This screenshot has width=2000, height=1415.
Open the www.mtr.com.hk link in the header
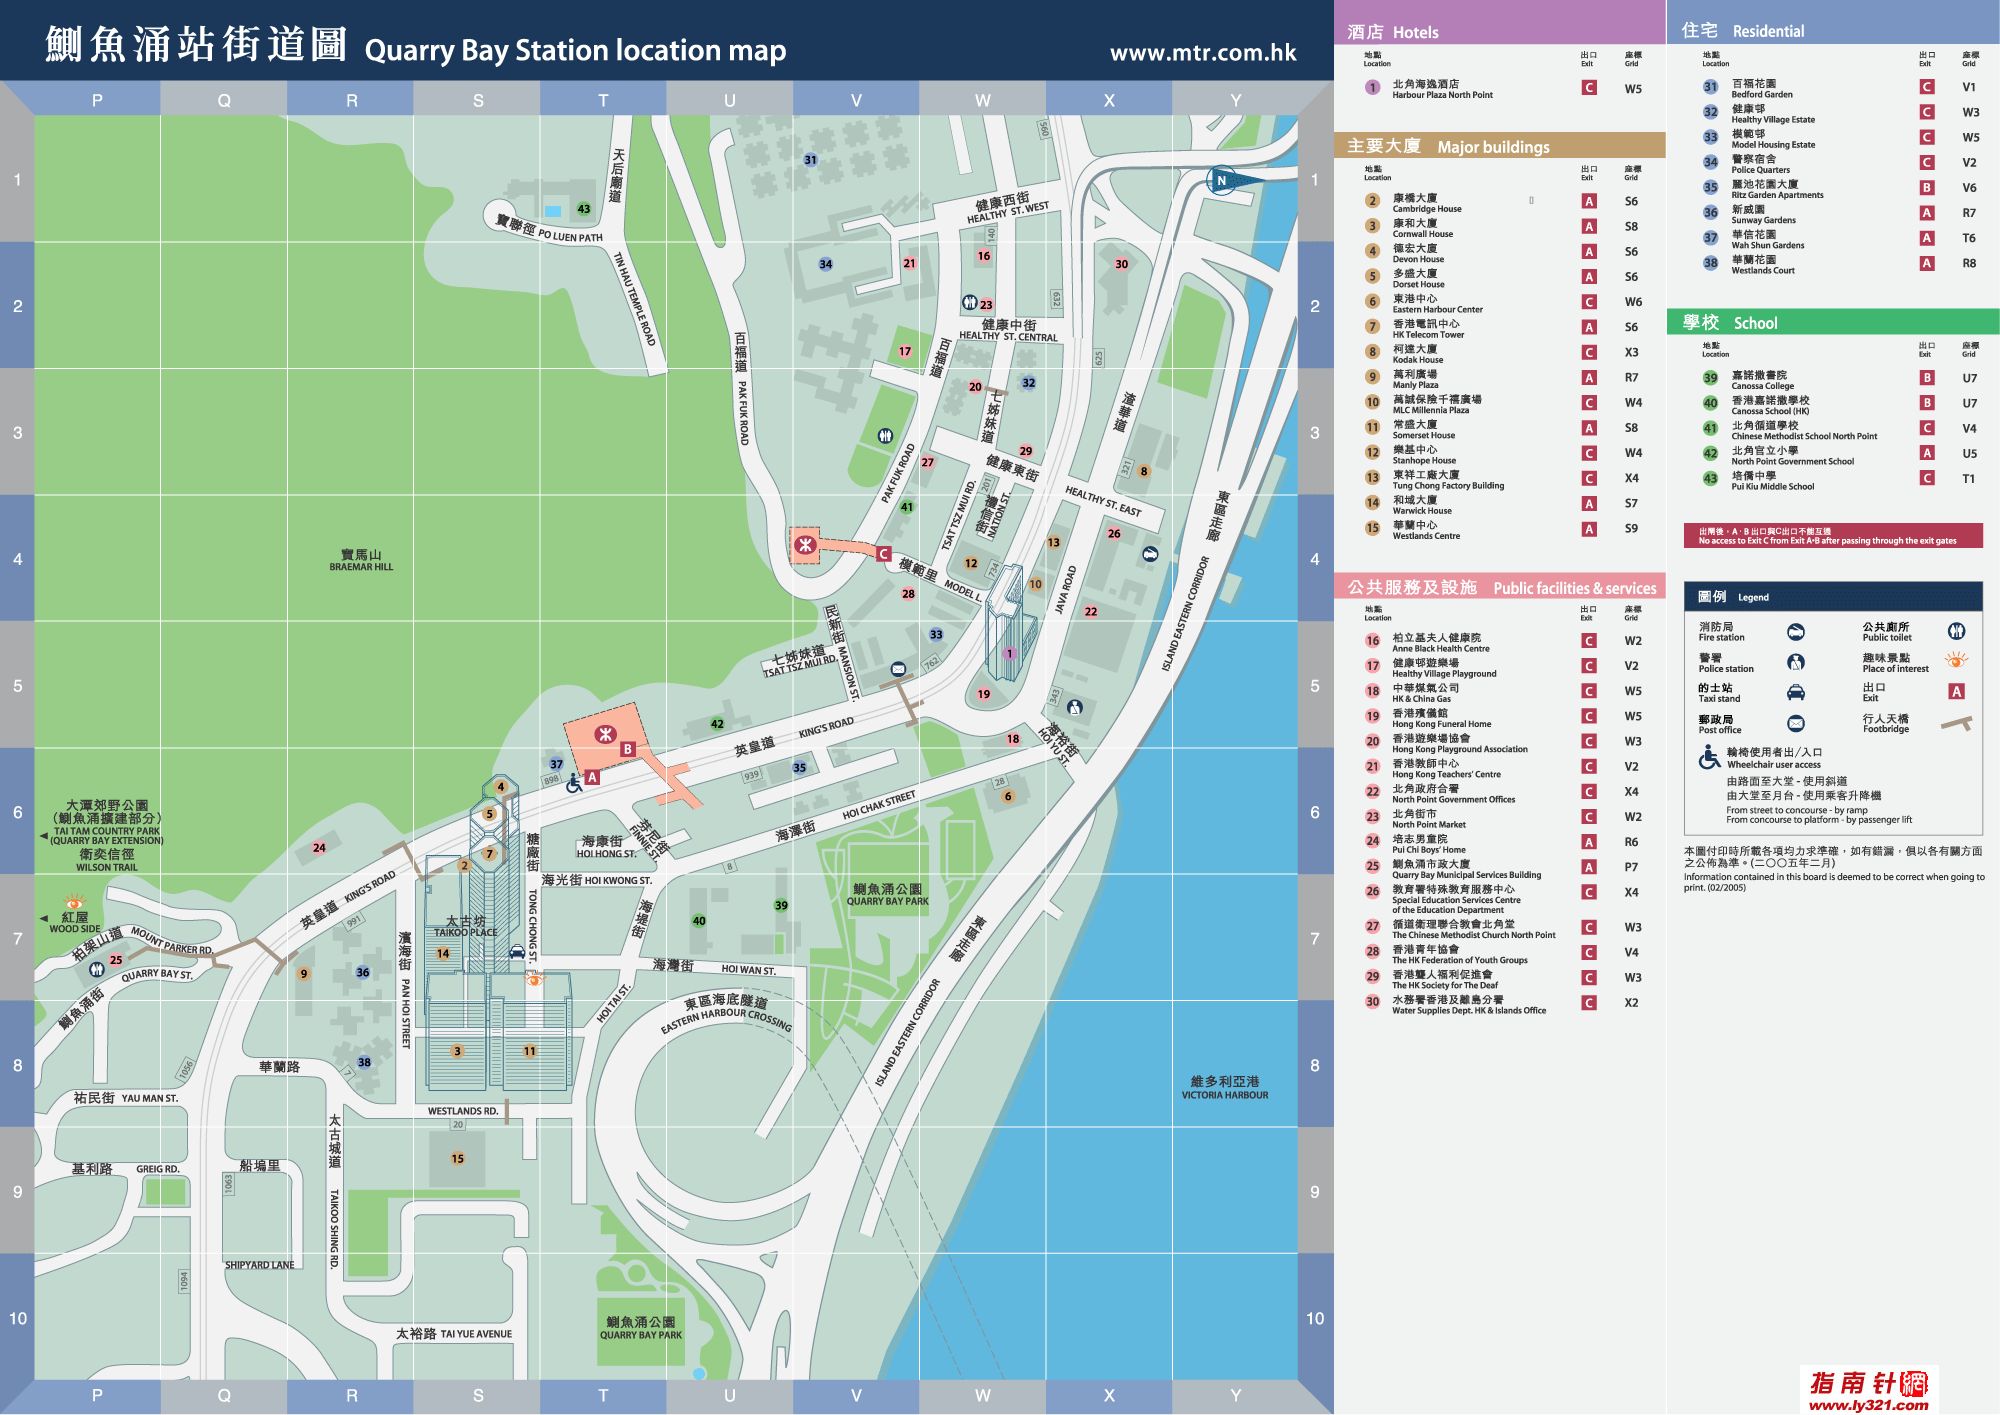pyautogui.click(x=1203, y=53)
